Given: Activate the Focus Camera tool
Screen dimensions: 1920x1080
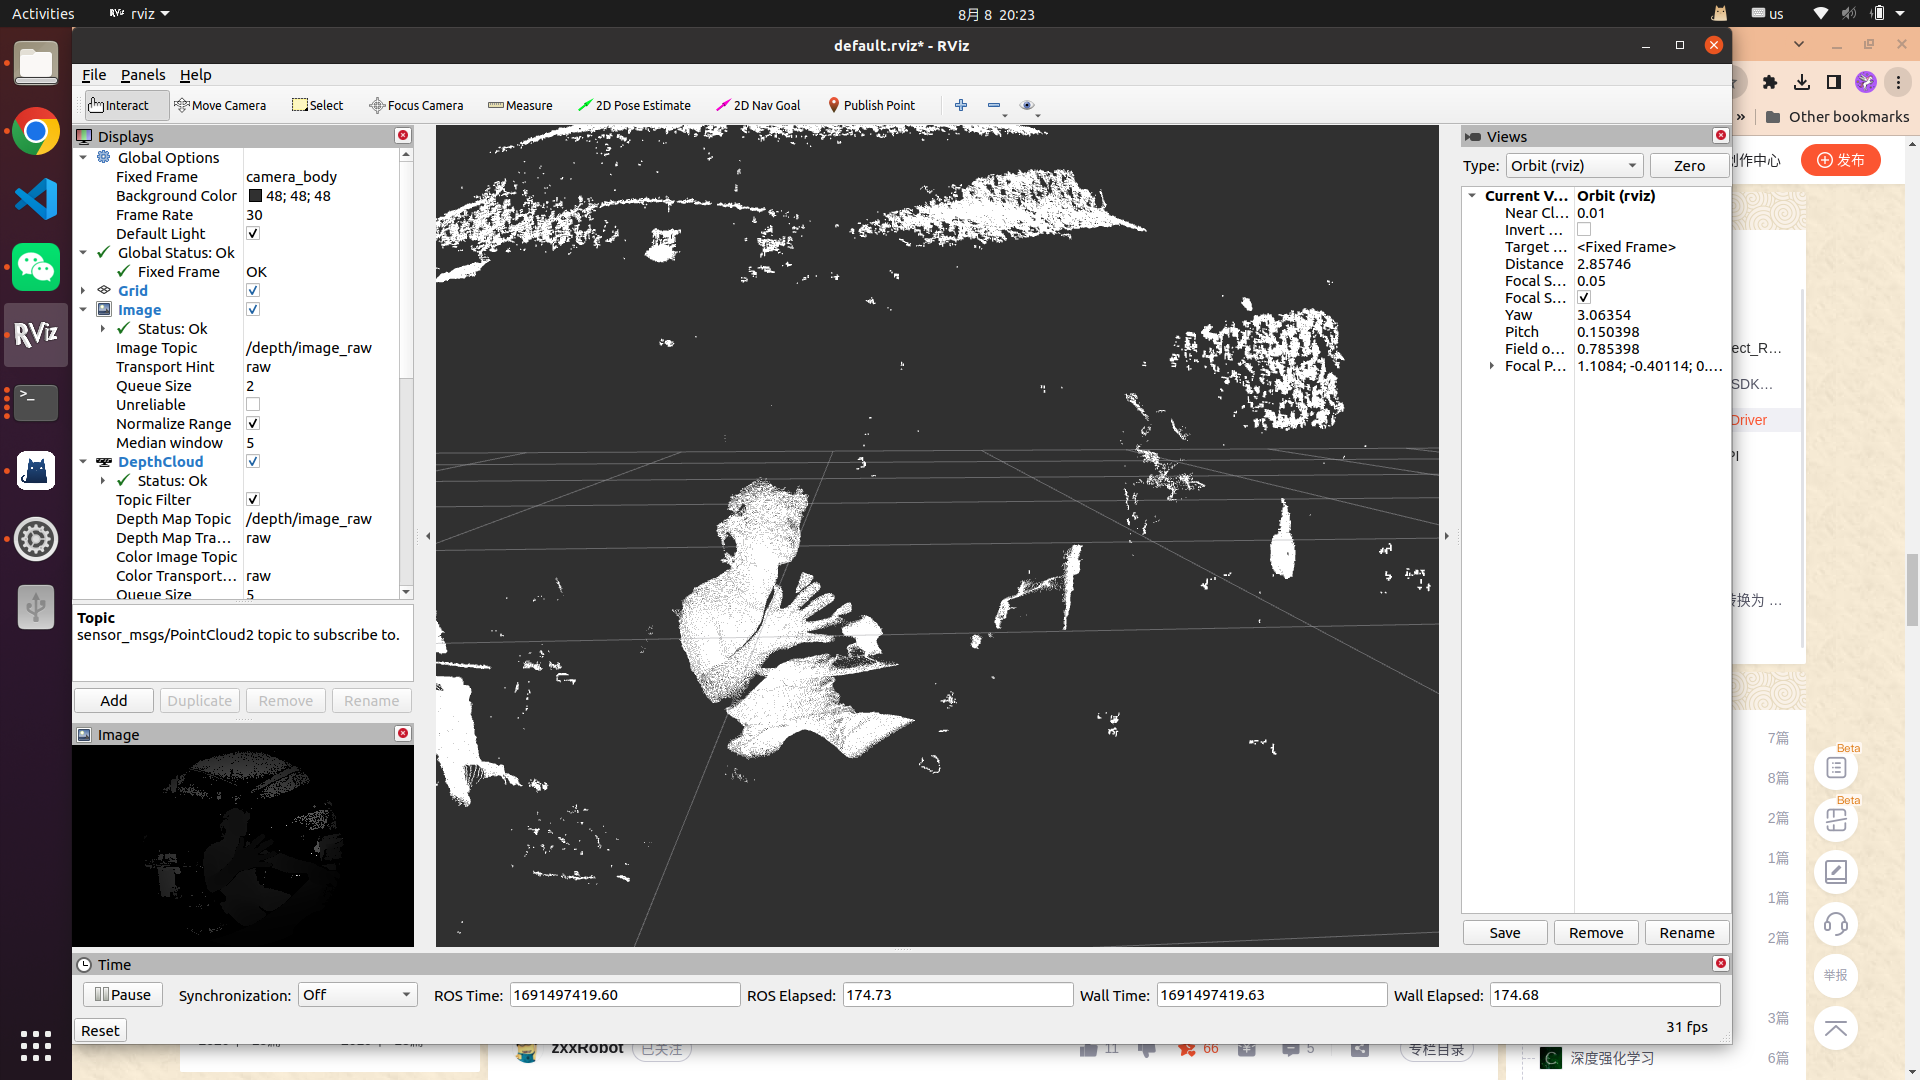Looking at the screenshot, I should pyautogui.click(x=416, y=105).
